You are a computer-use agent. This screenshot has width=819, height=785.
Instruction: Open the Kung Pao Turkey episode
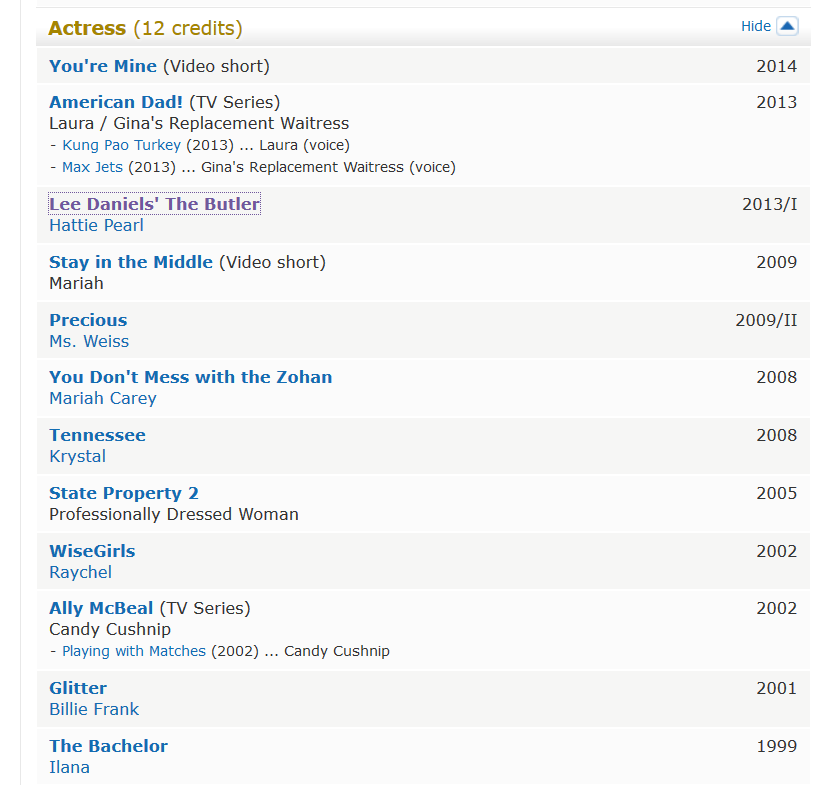(x=122, y=145)
